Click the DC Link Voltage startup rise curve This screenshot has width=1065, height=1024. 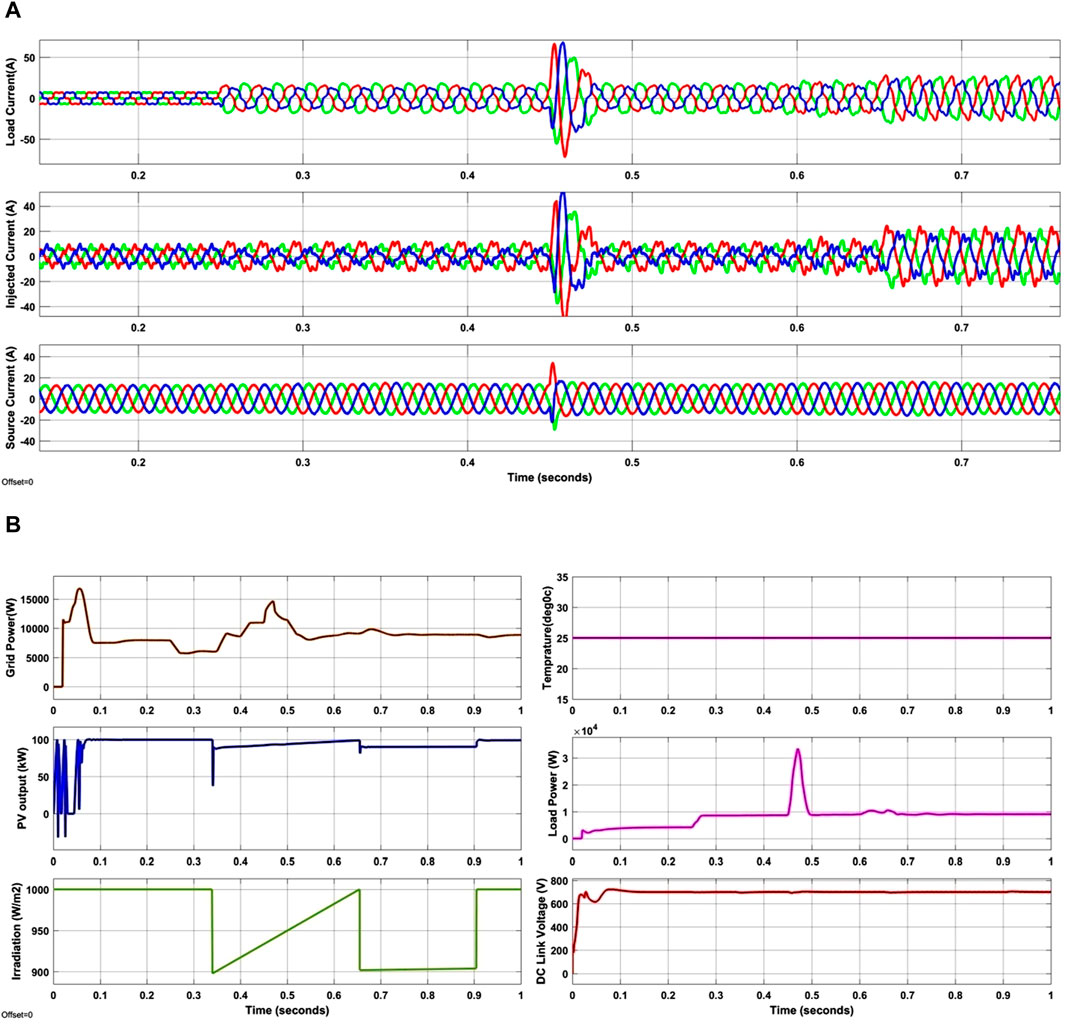pos(576,934)
